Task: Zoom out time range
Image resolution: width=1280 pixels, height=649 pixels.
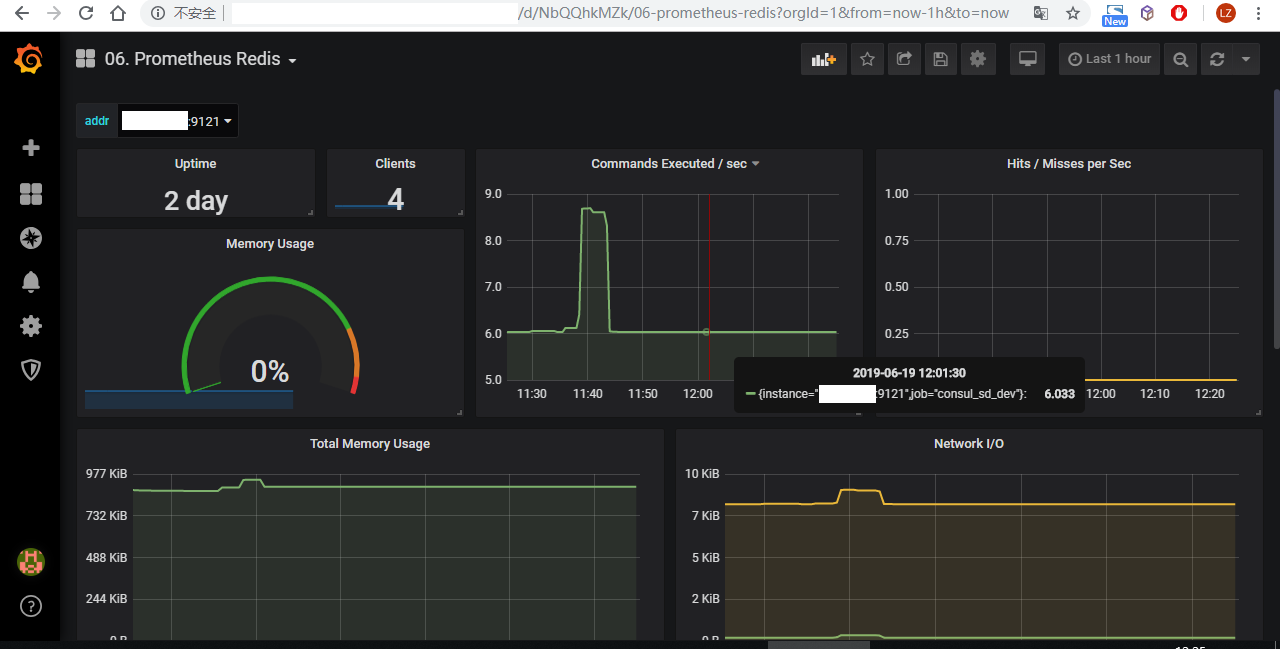Action: (1181, 59)
